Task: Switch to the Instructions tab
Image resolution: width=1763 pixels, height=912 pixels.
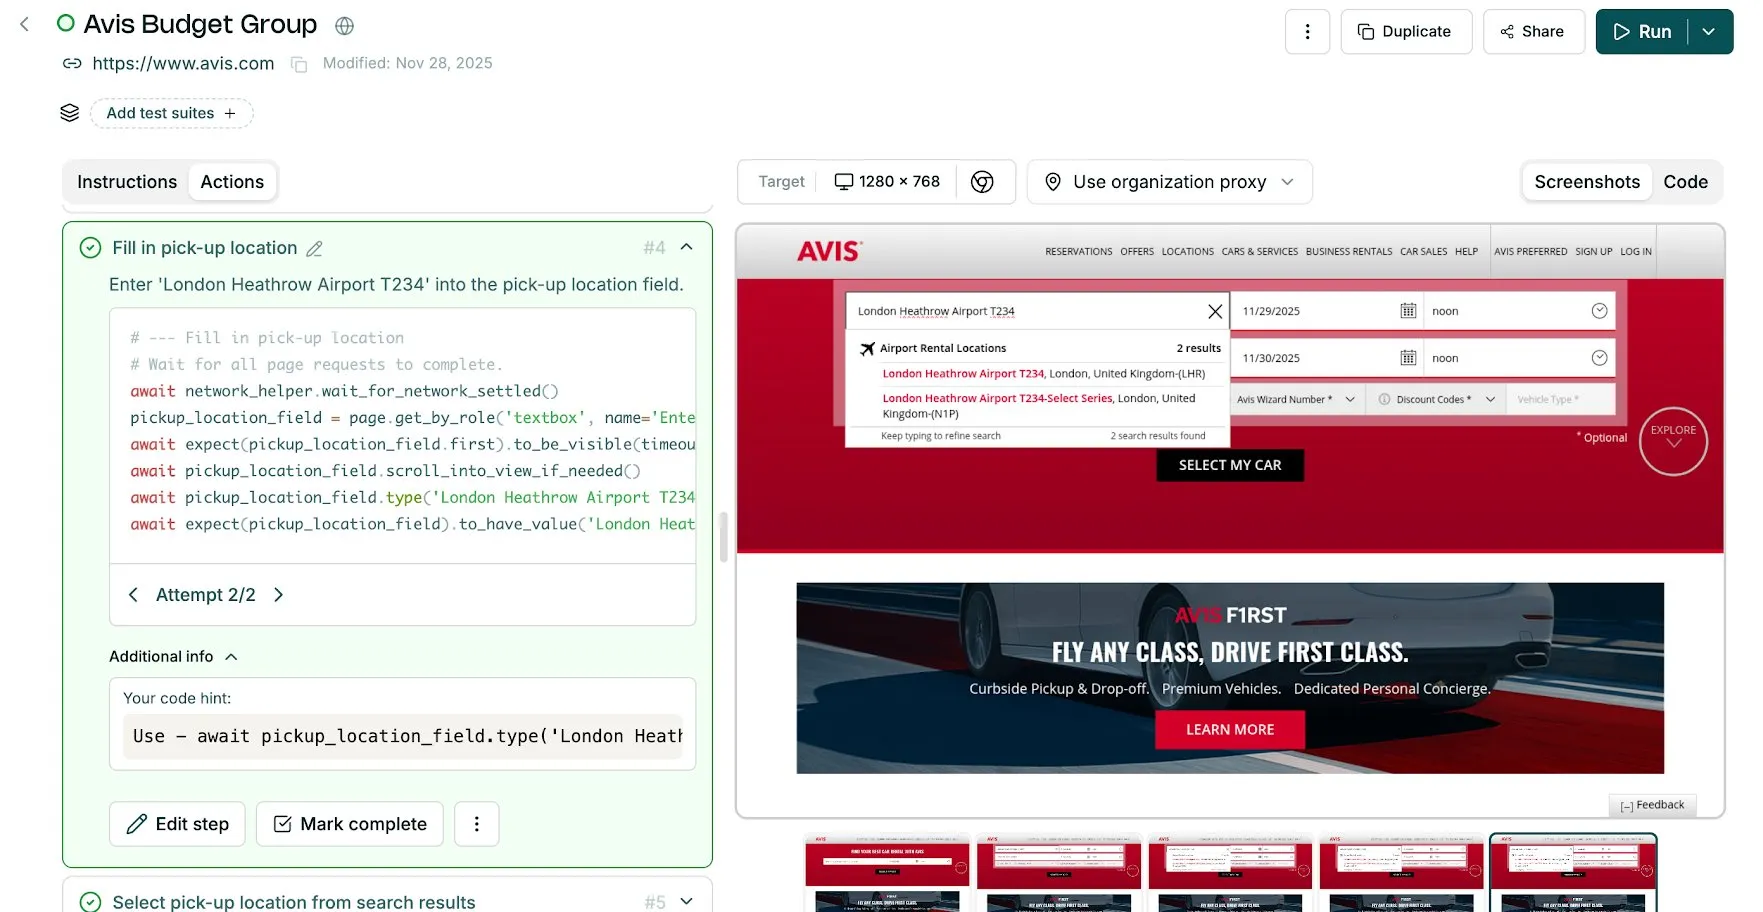Action: 127,182
